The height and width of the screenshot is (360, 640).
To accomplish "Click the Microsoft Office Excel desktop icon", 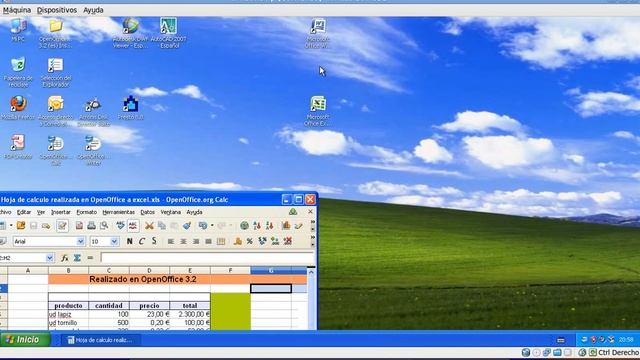I will (x=318, y=111).
